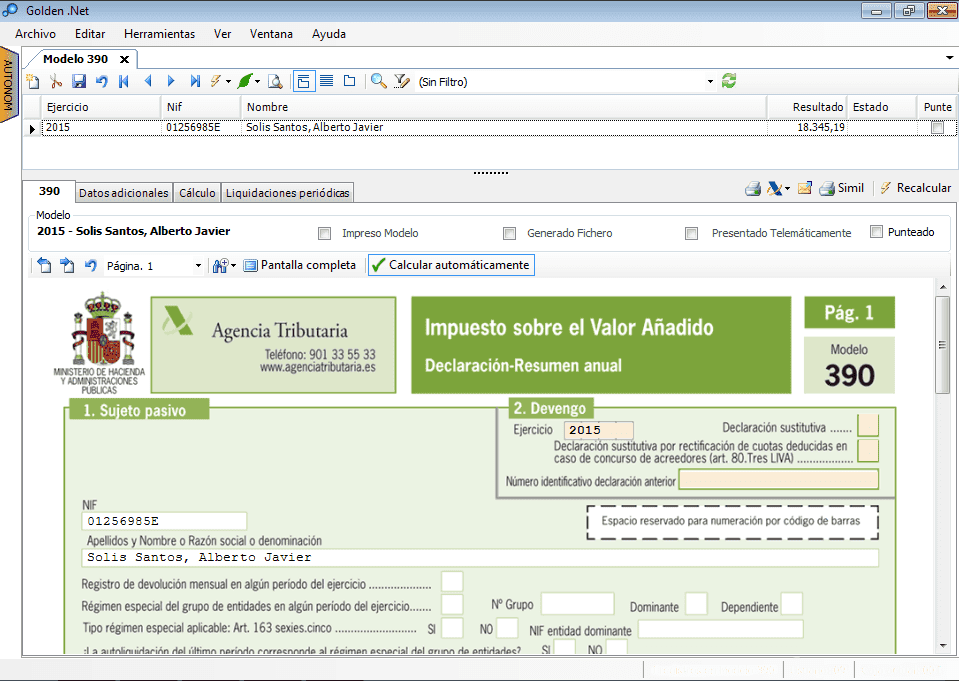Viewport: 959px width, 681px height.
Task: Click the form's vertical scrollbar thumb
Action: [941, 345]
